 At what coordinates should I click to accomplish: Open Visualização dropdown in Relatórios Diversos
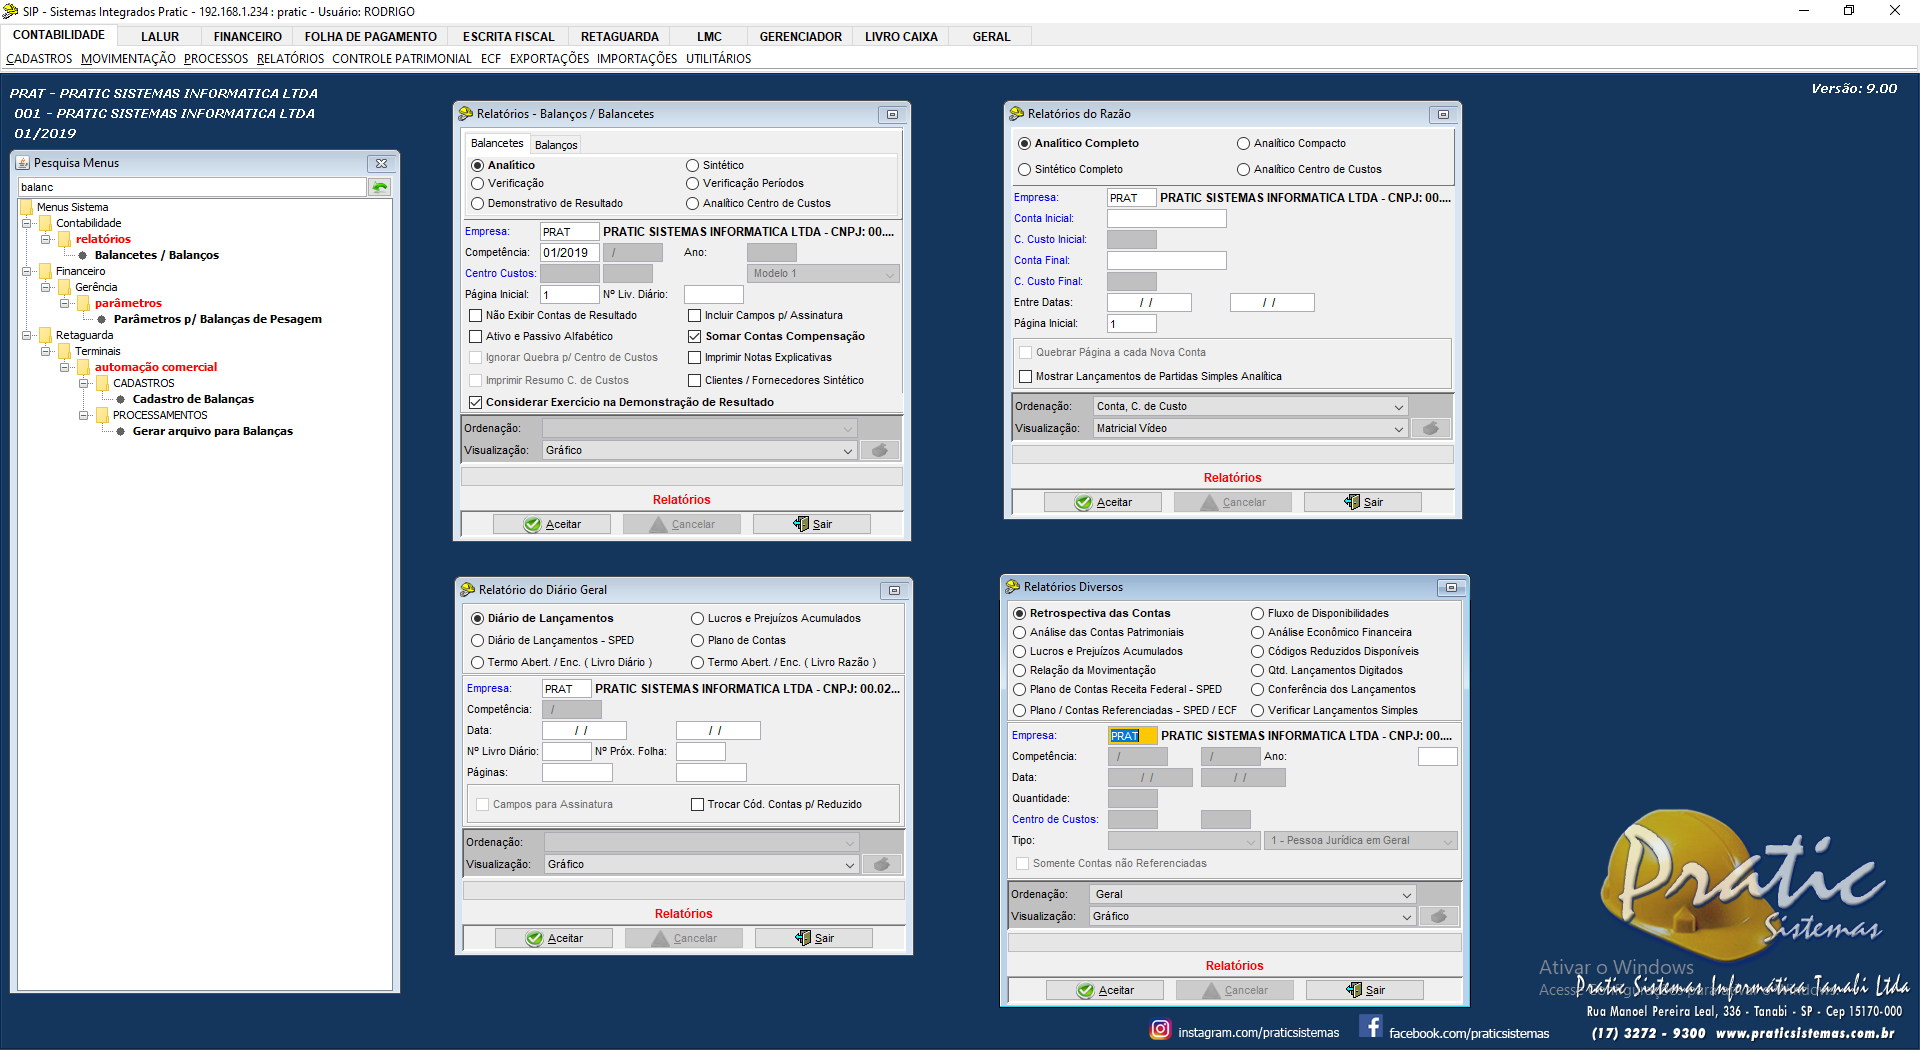coord(1406,916)
